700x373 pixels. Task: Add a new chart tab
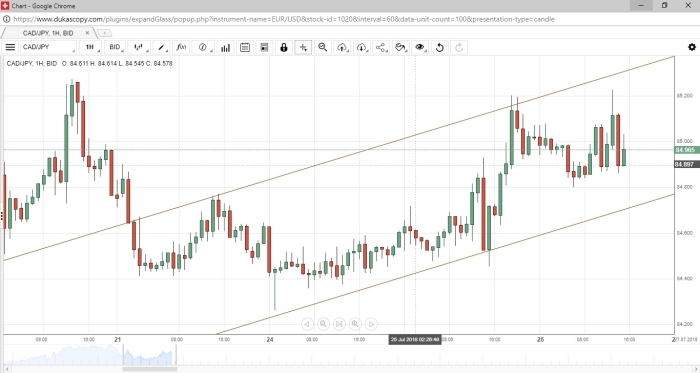(x=104, y=33)
